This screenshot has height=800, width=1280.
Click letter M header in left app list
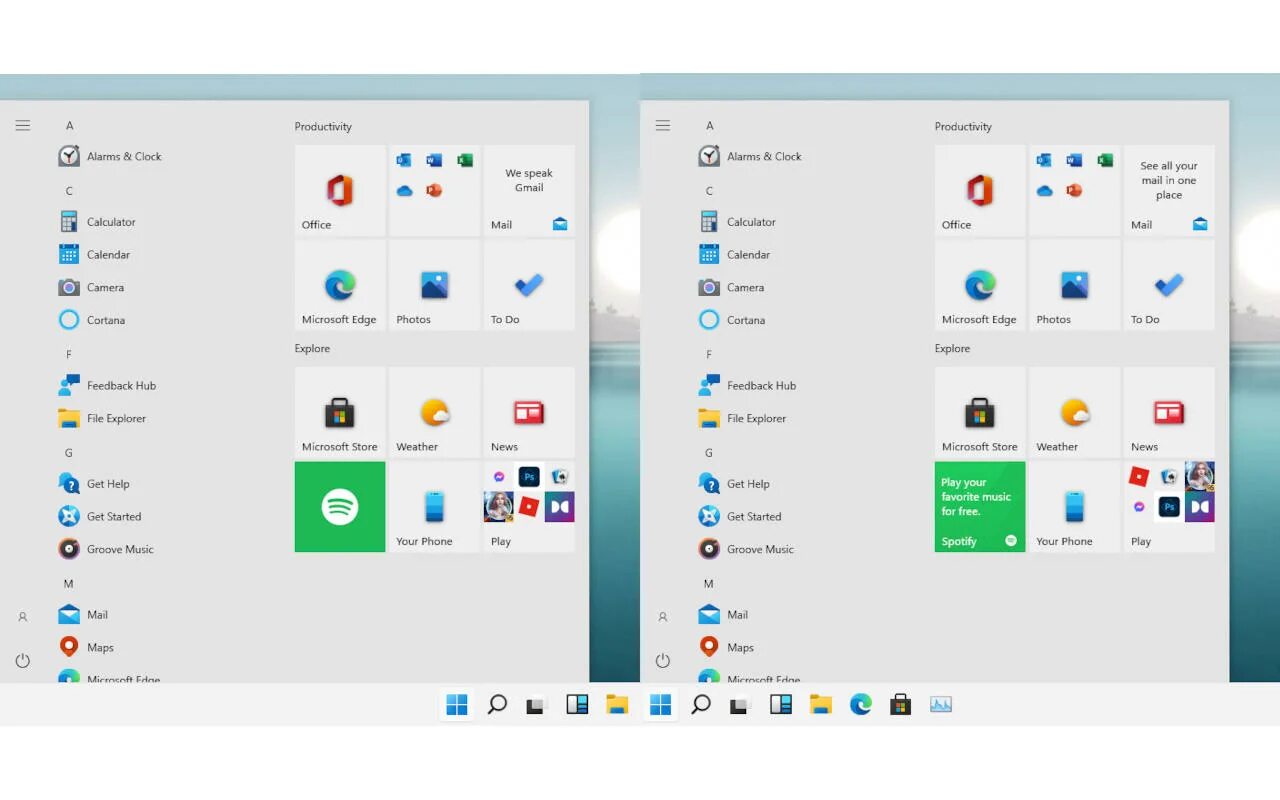(x=69, y=583)
